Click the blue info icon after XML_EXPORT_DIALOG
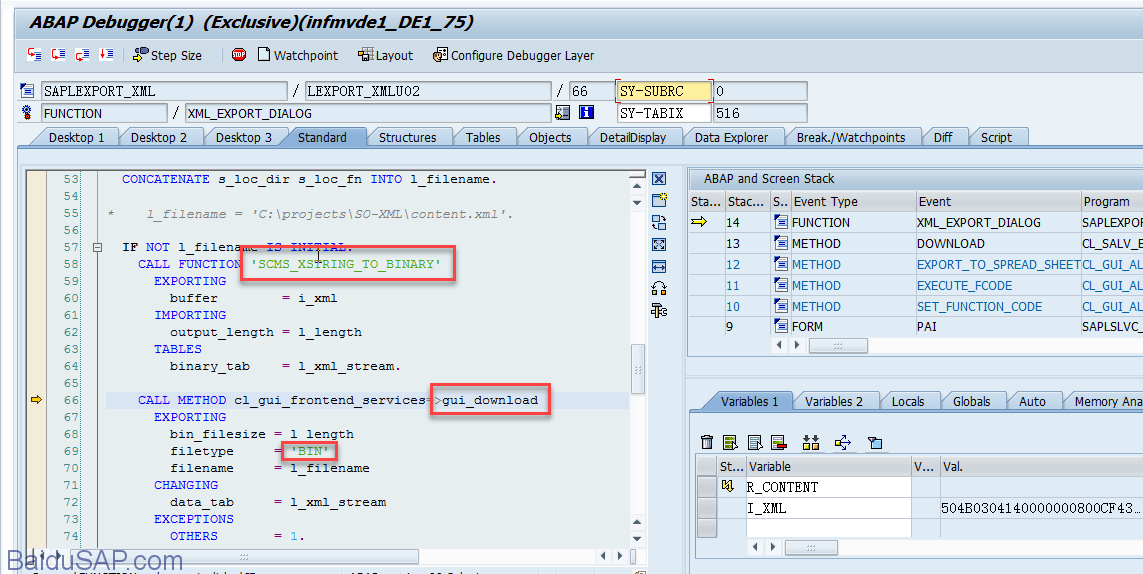The height and width of the screenshot is (574, 1143). click(586, 112)
